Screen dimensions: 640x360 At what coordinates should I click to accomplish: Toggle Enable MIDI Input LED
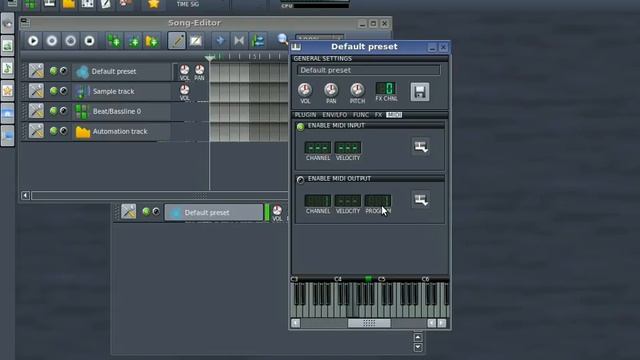[300, 127]
